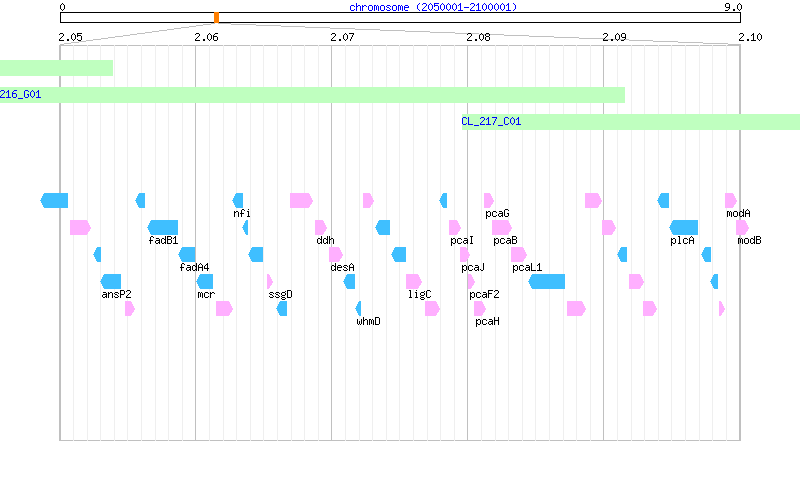The height and width of the screenshot is (500, 800).
Task: Select the plcA gene arrow
Action: pos(684,228)
